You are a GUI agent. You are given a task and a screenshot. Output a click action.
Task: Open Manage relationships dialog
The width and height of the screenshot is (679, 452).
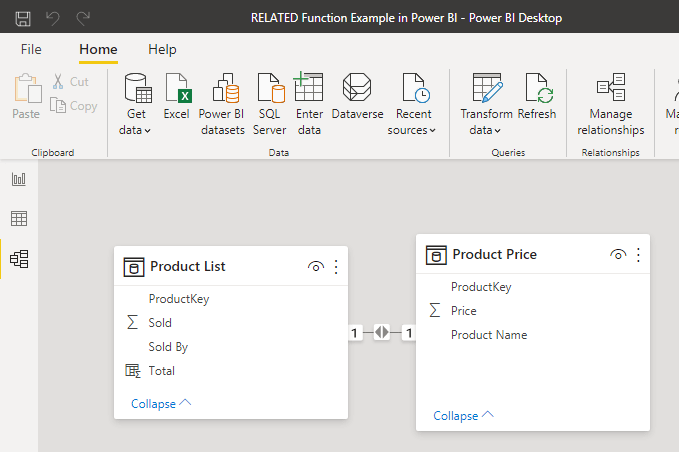tap(611, 104)
